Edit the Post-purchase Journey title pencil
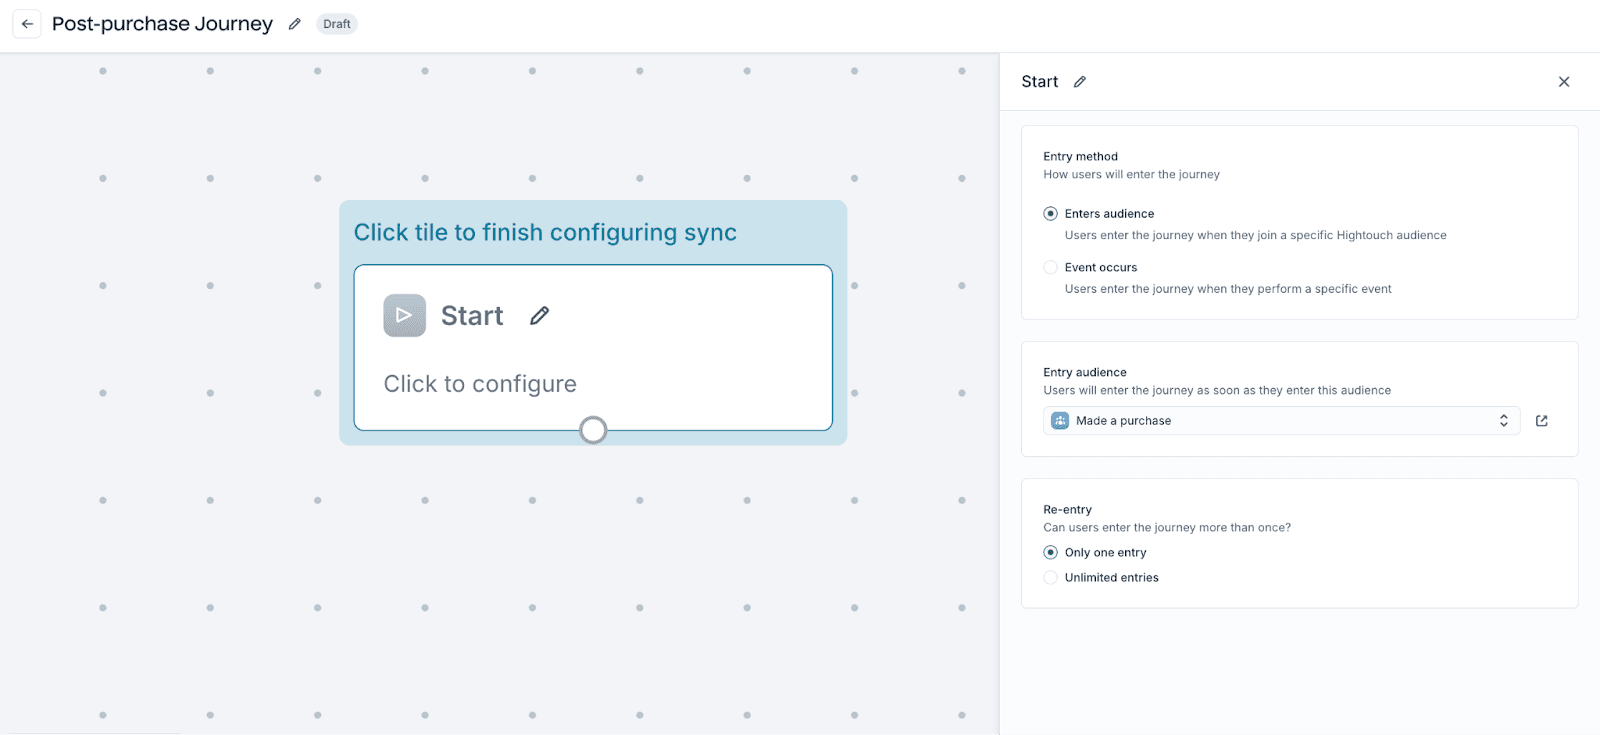1600x735 pixels. coord(295,24)
